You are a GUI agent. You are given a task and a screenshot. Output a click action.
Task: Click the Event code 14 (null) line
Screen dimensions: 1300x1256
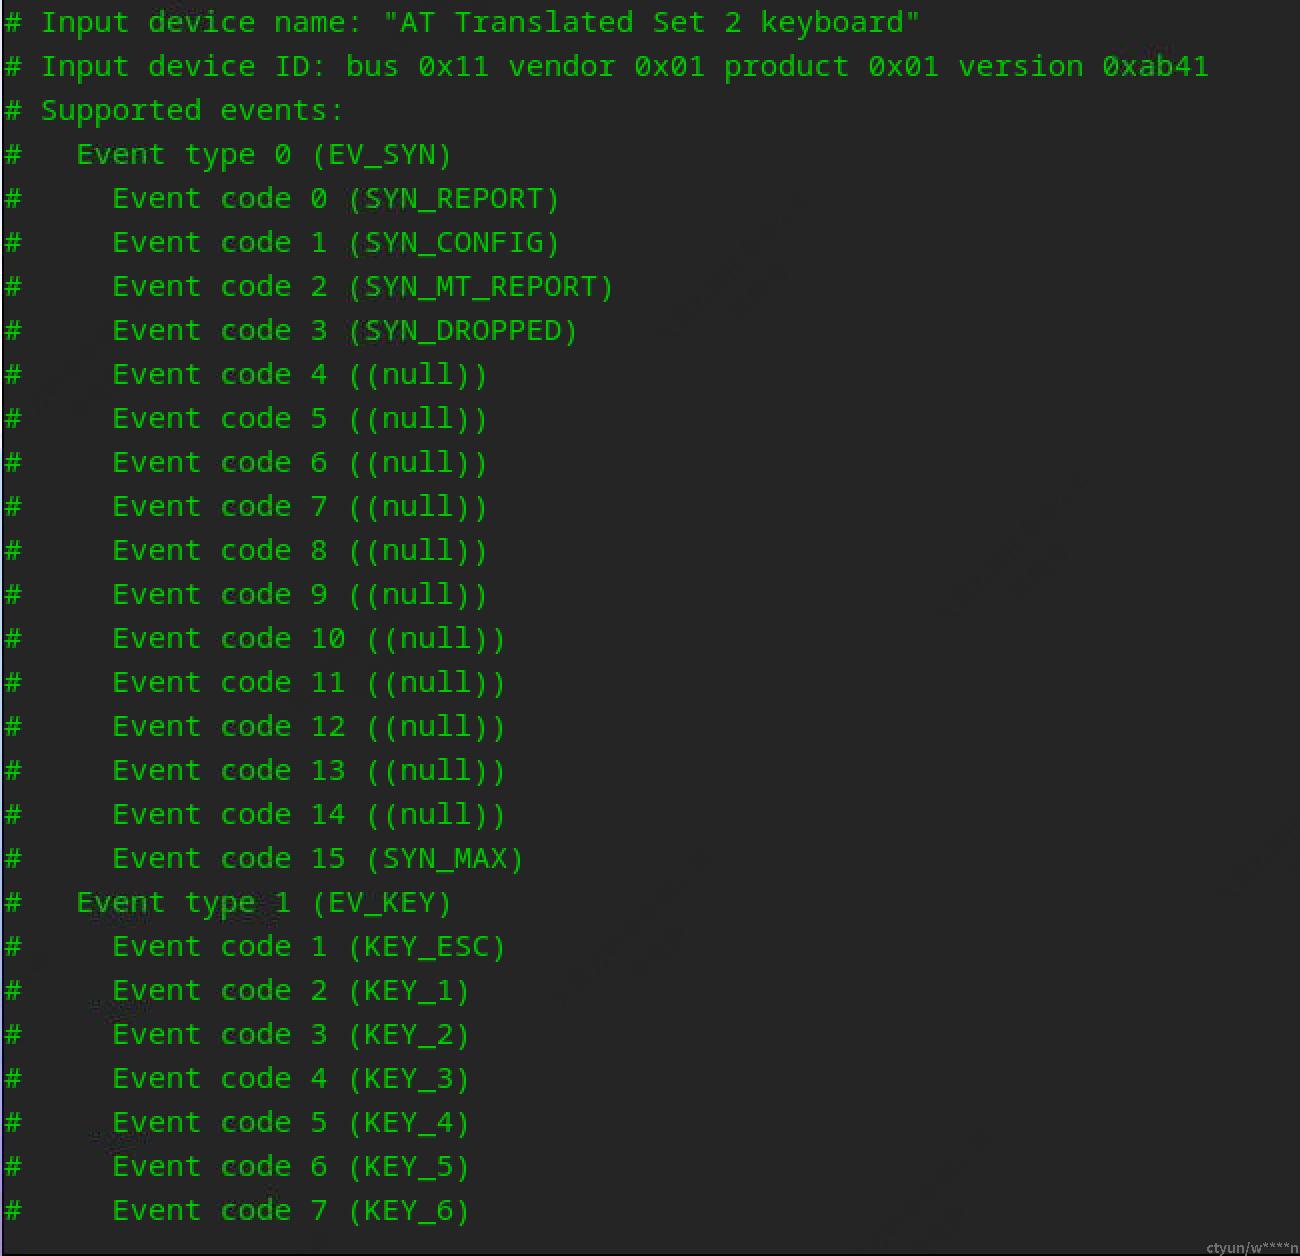point(255,814)
